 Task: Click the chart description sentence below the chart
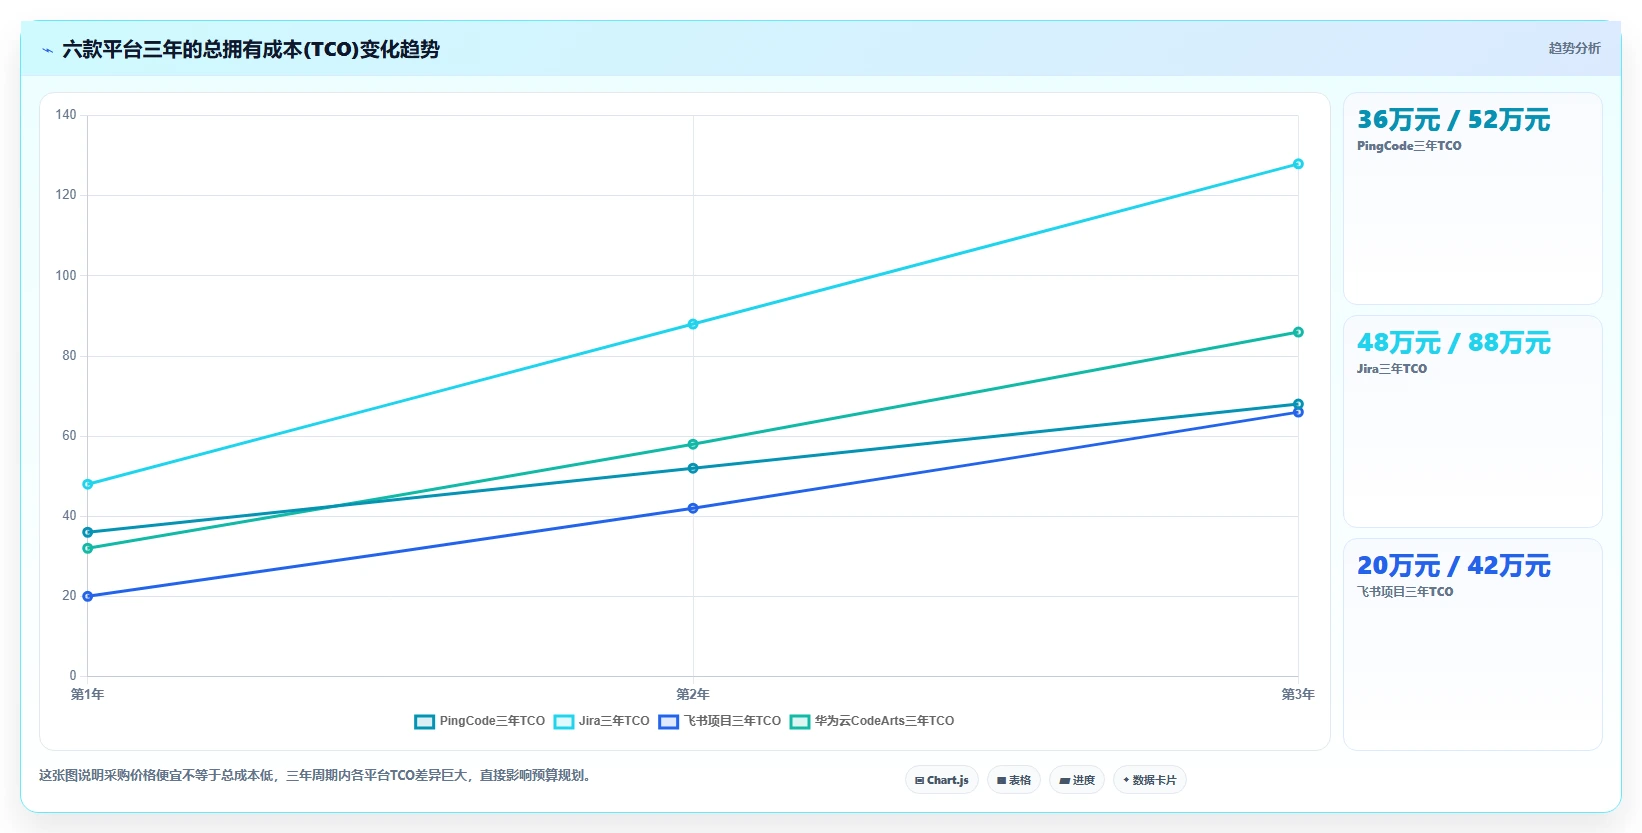316,775
